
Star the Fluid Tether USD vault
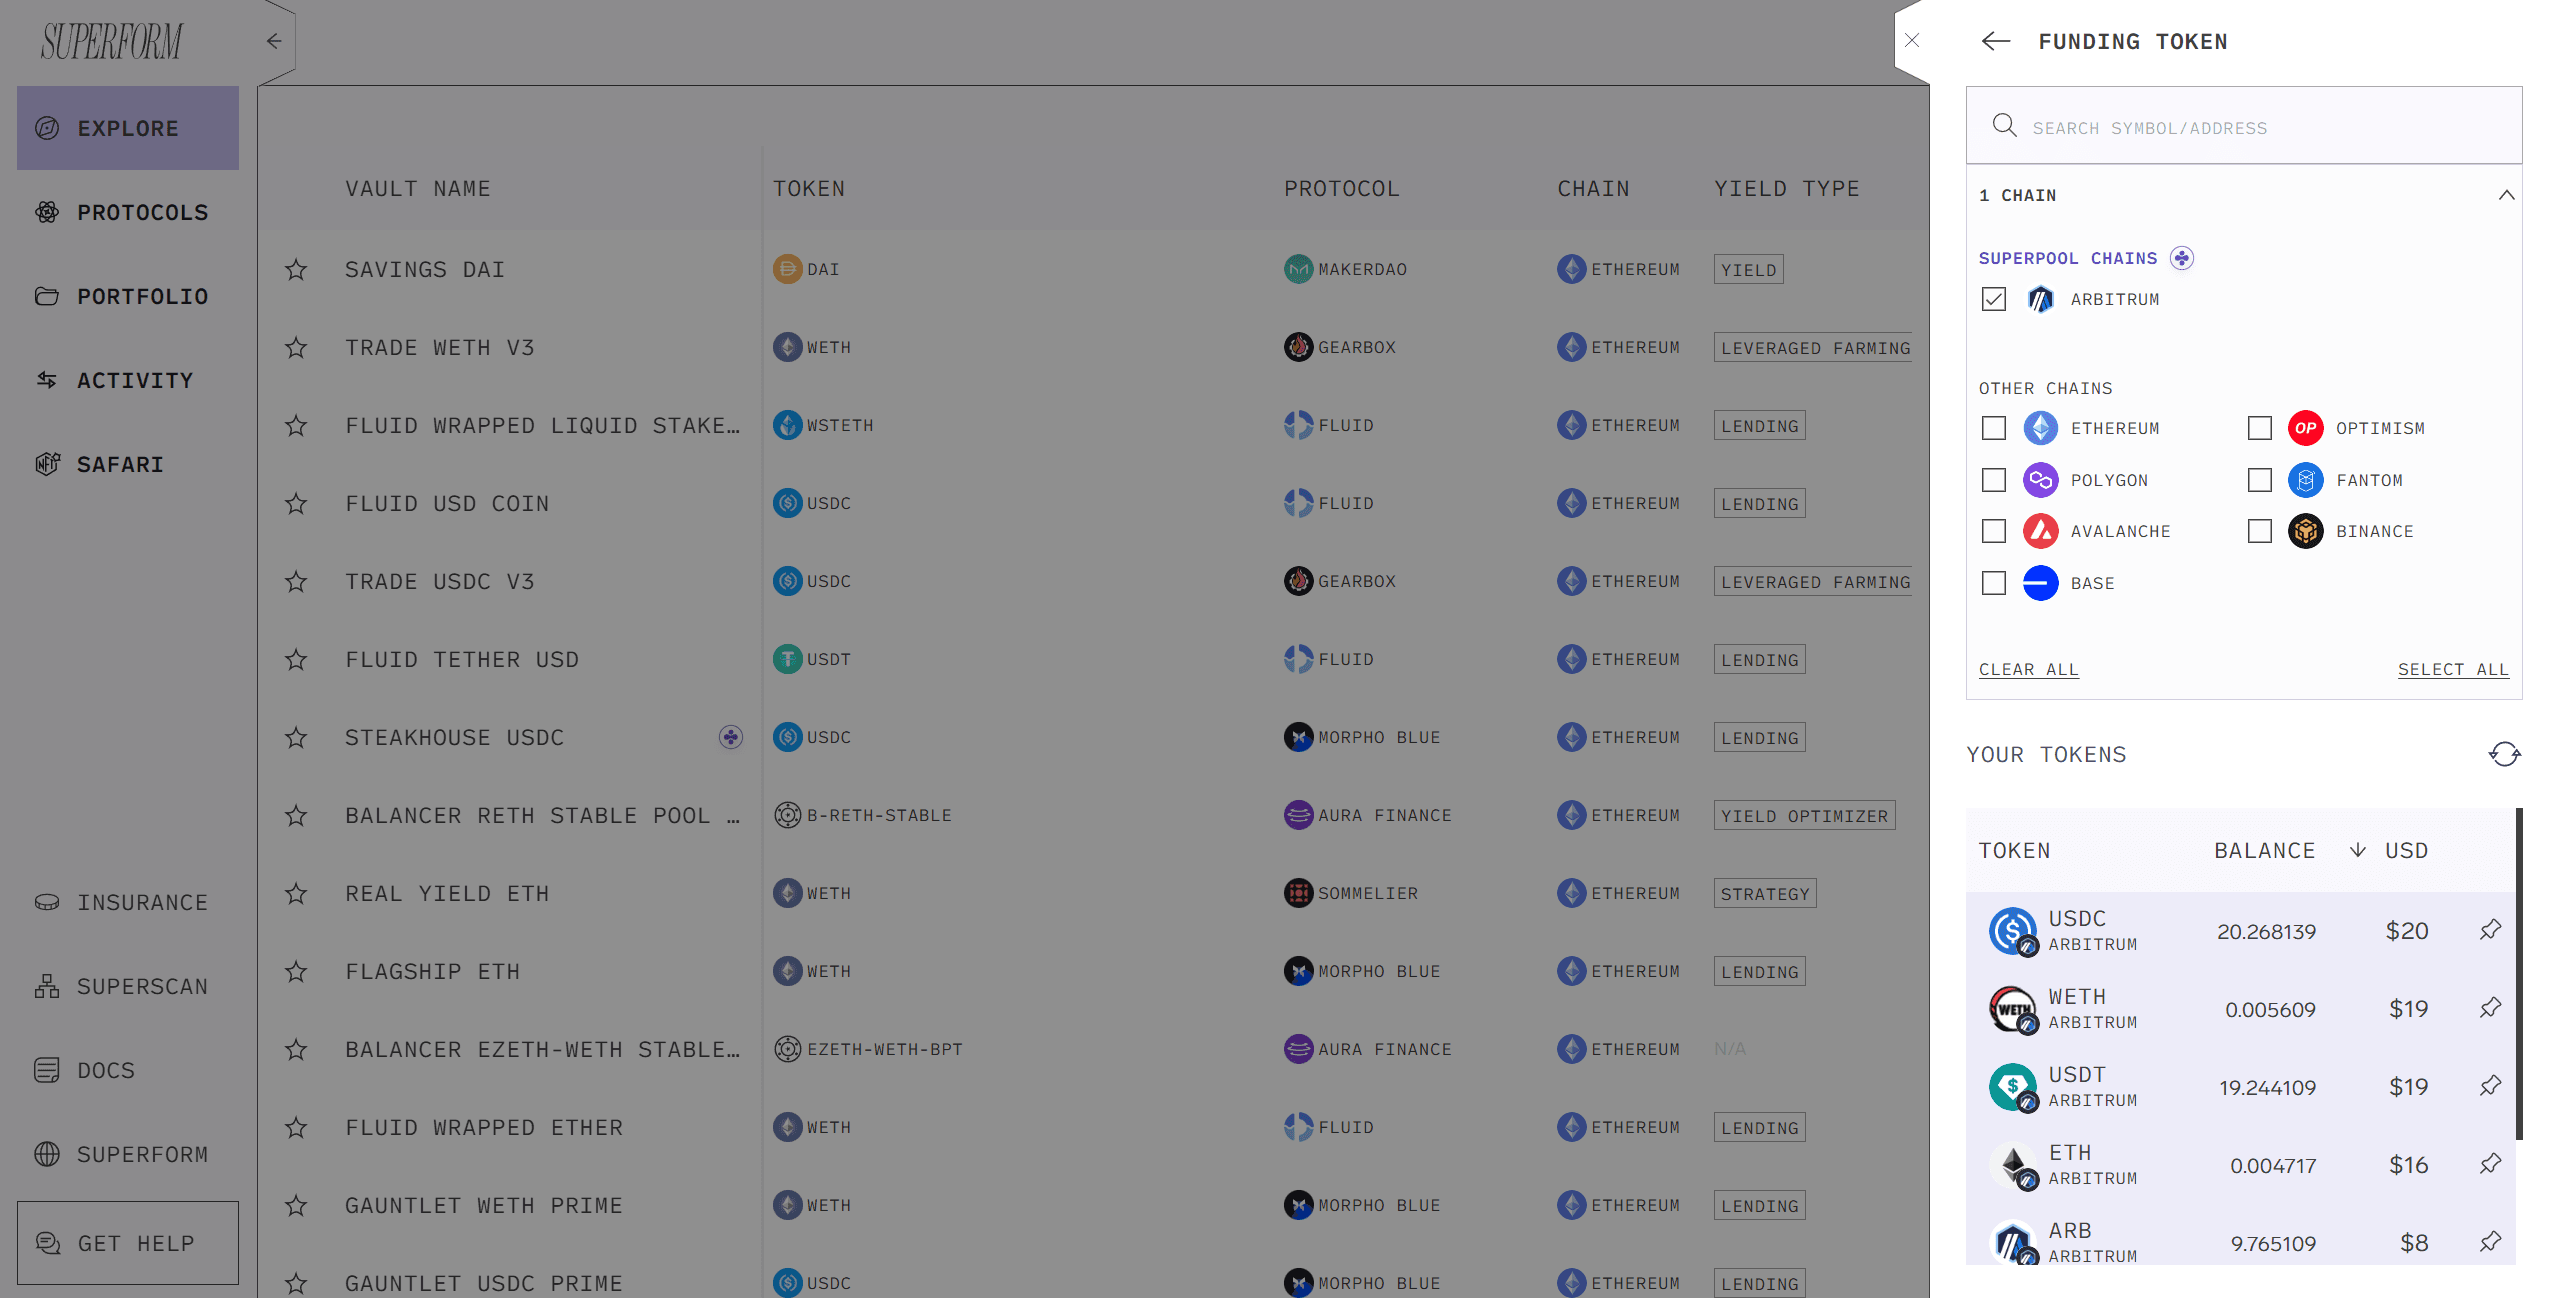(296, 659)
